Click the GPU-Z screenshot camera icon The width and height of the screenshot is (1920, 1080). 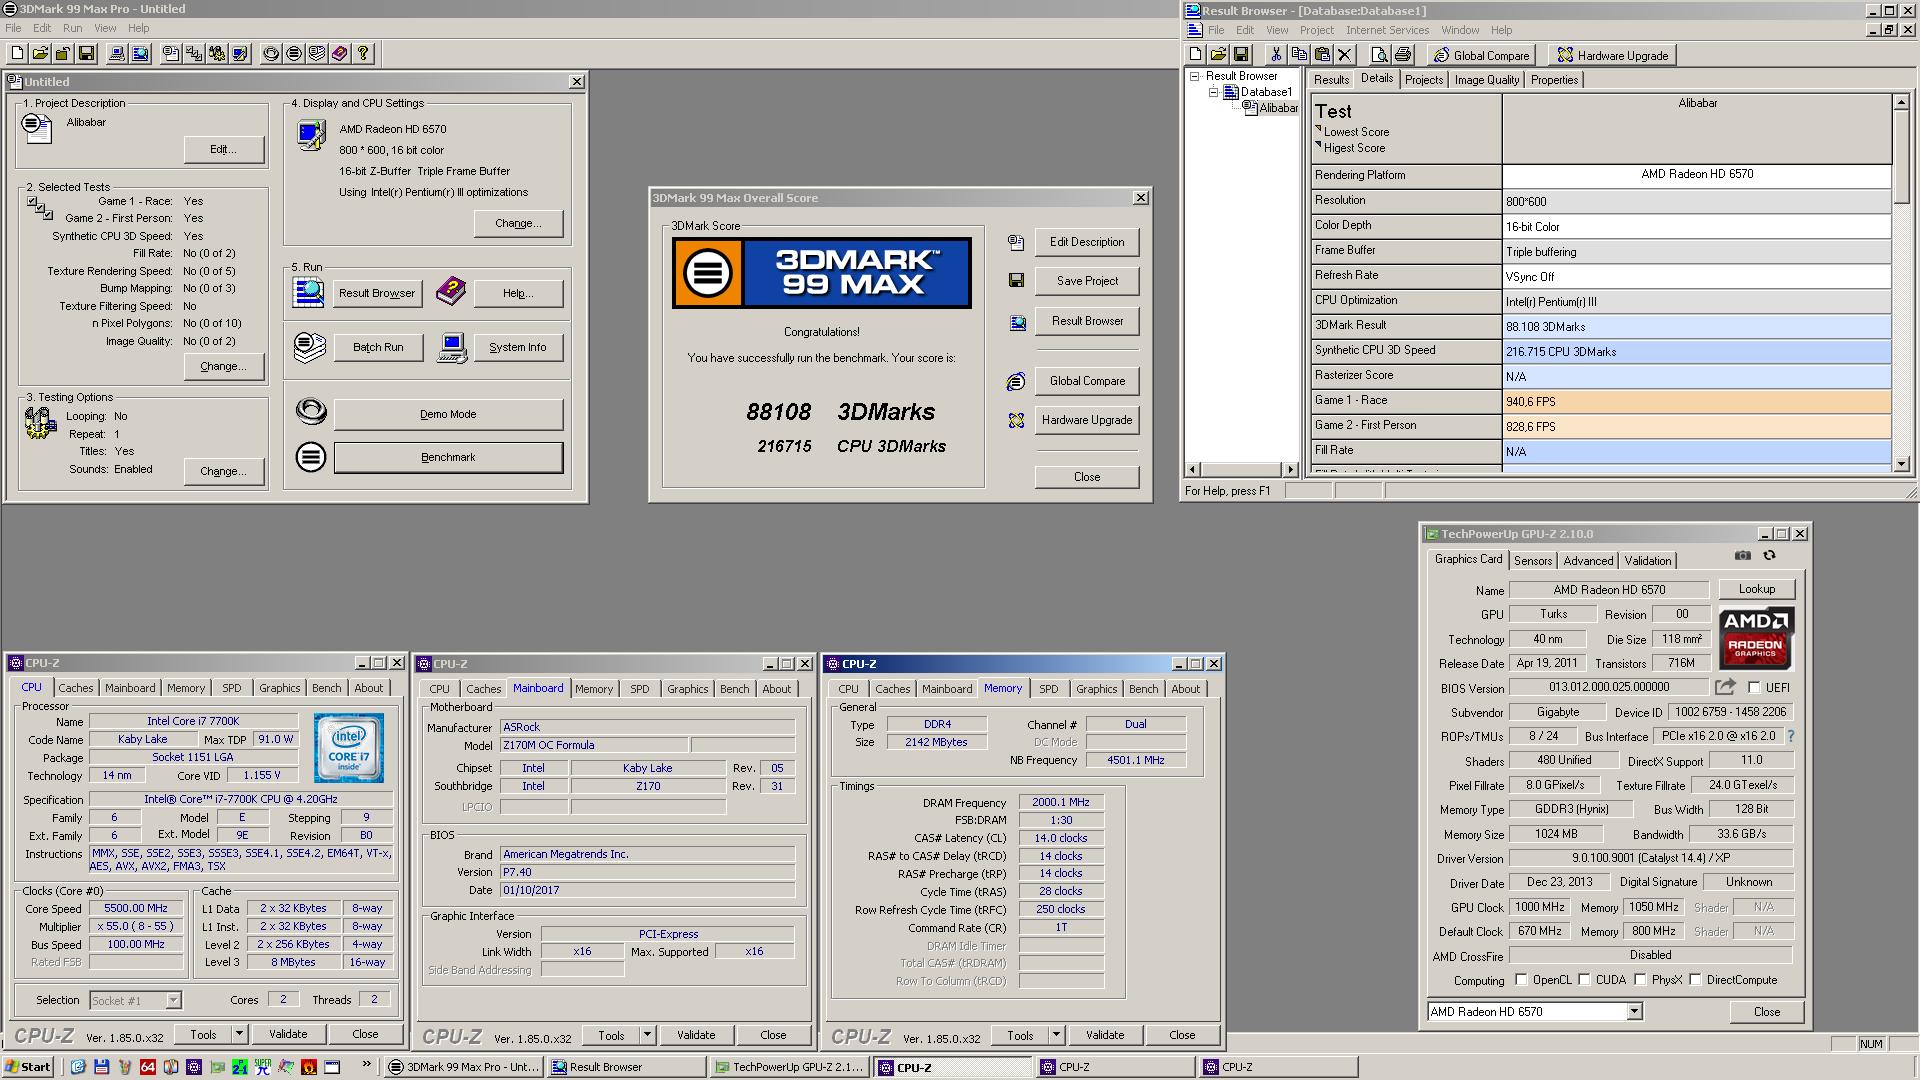(x=1743, y=556)
